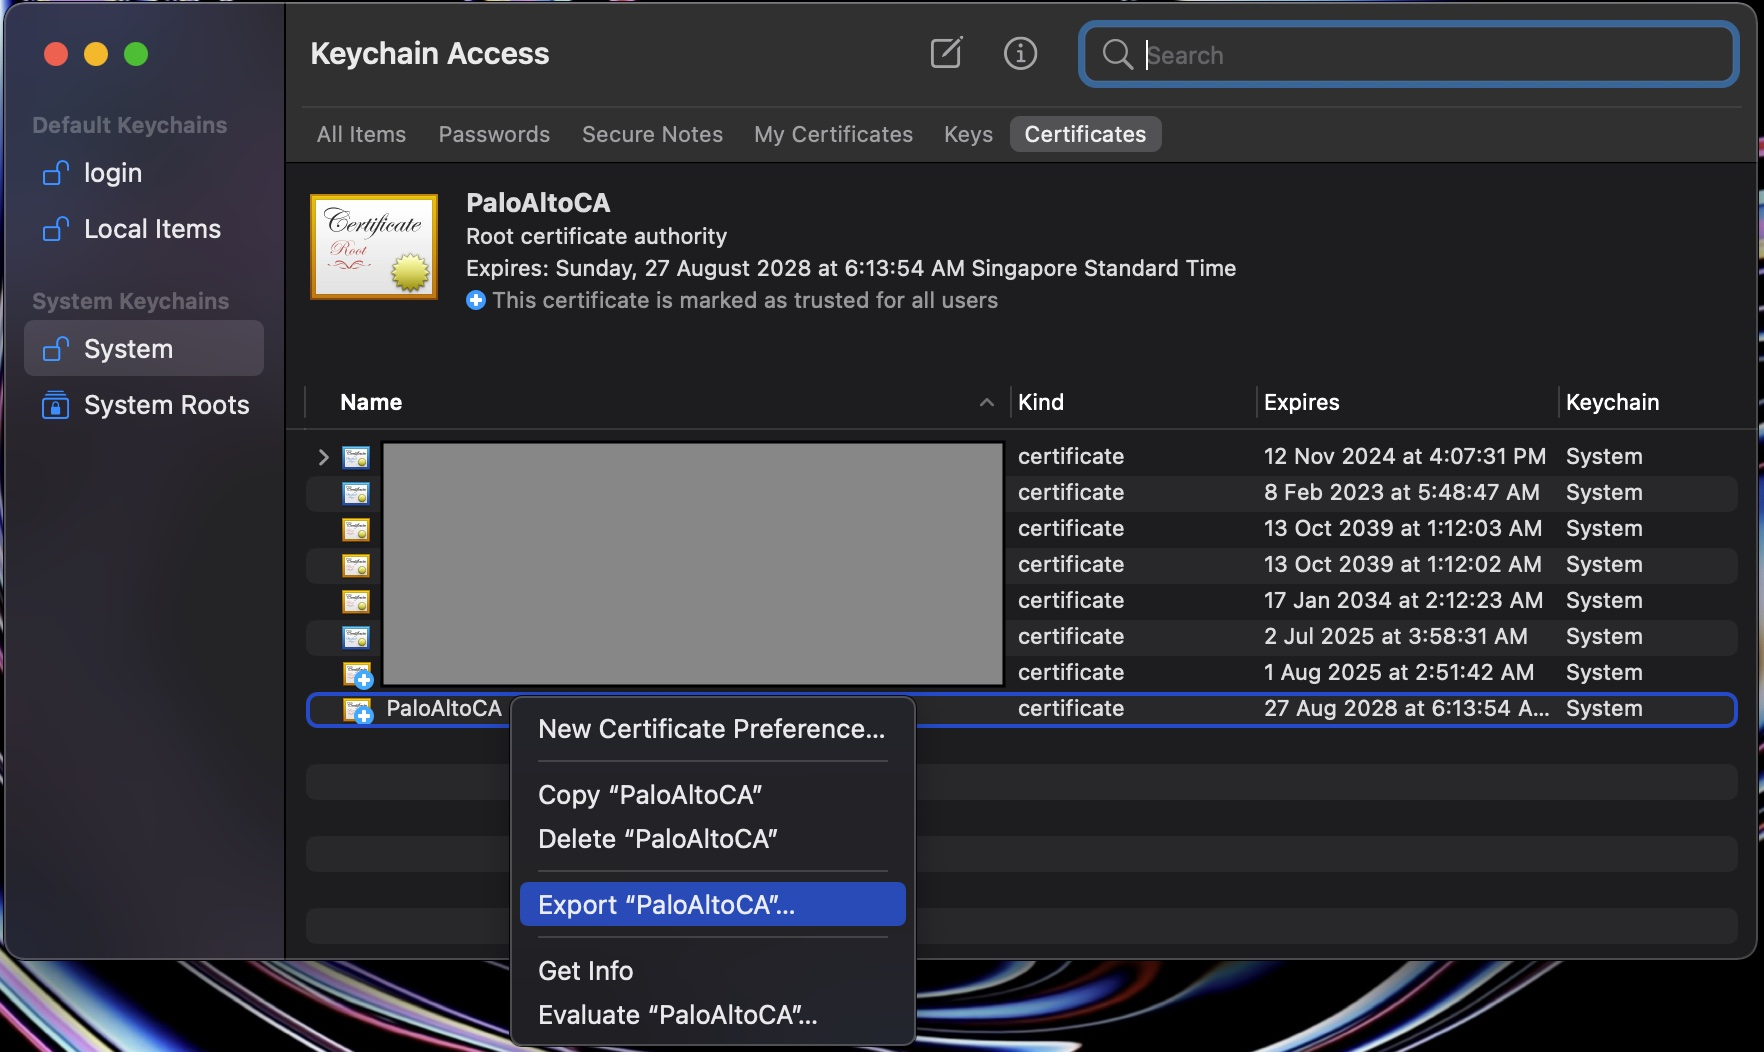The width and height of the screenshot is (1764, 1052).
Task: Open the info button in toolbar
Action: tap(1020, 53)
